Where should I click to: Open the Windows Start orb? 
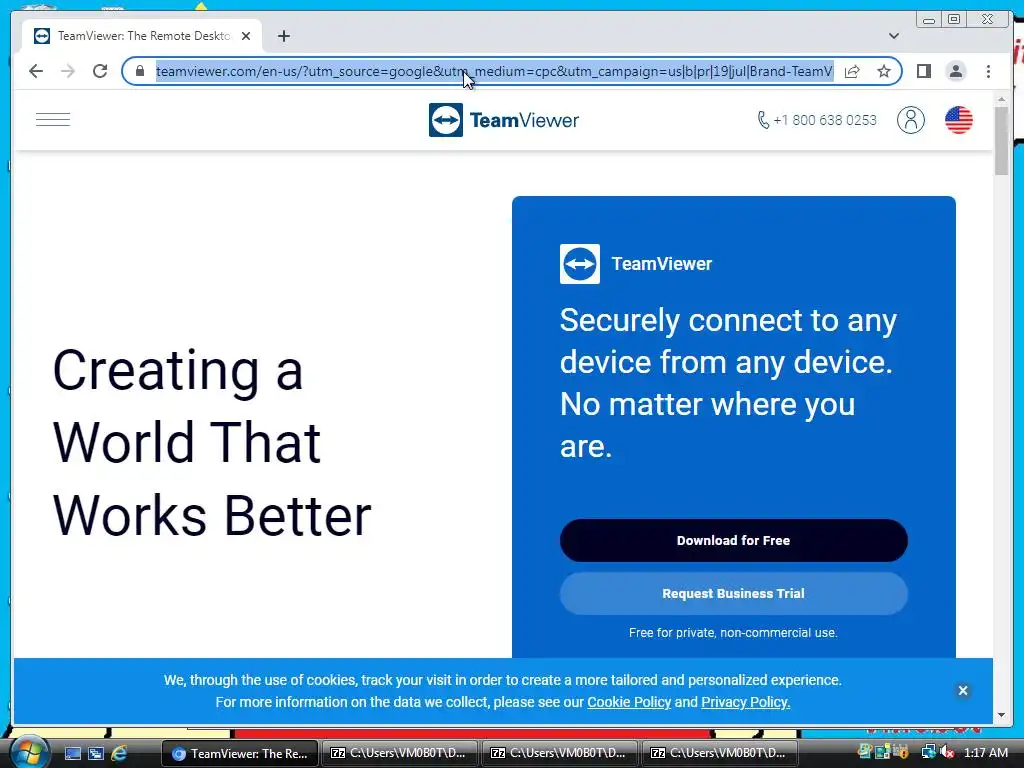tap(28, 752)
